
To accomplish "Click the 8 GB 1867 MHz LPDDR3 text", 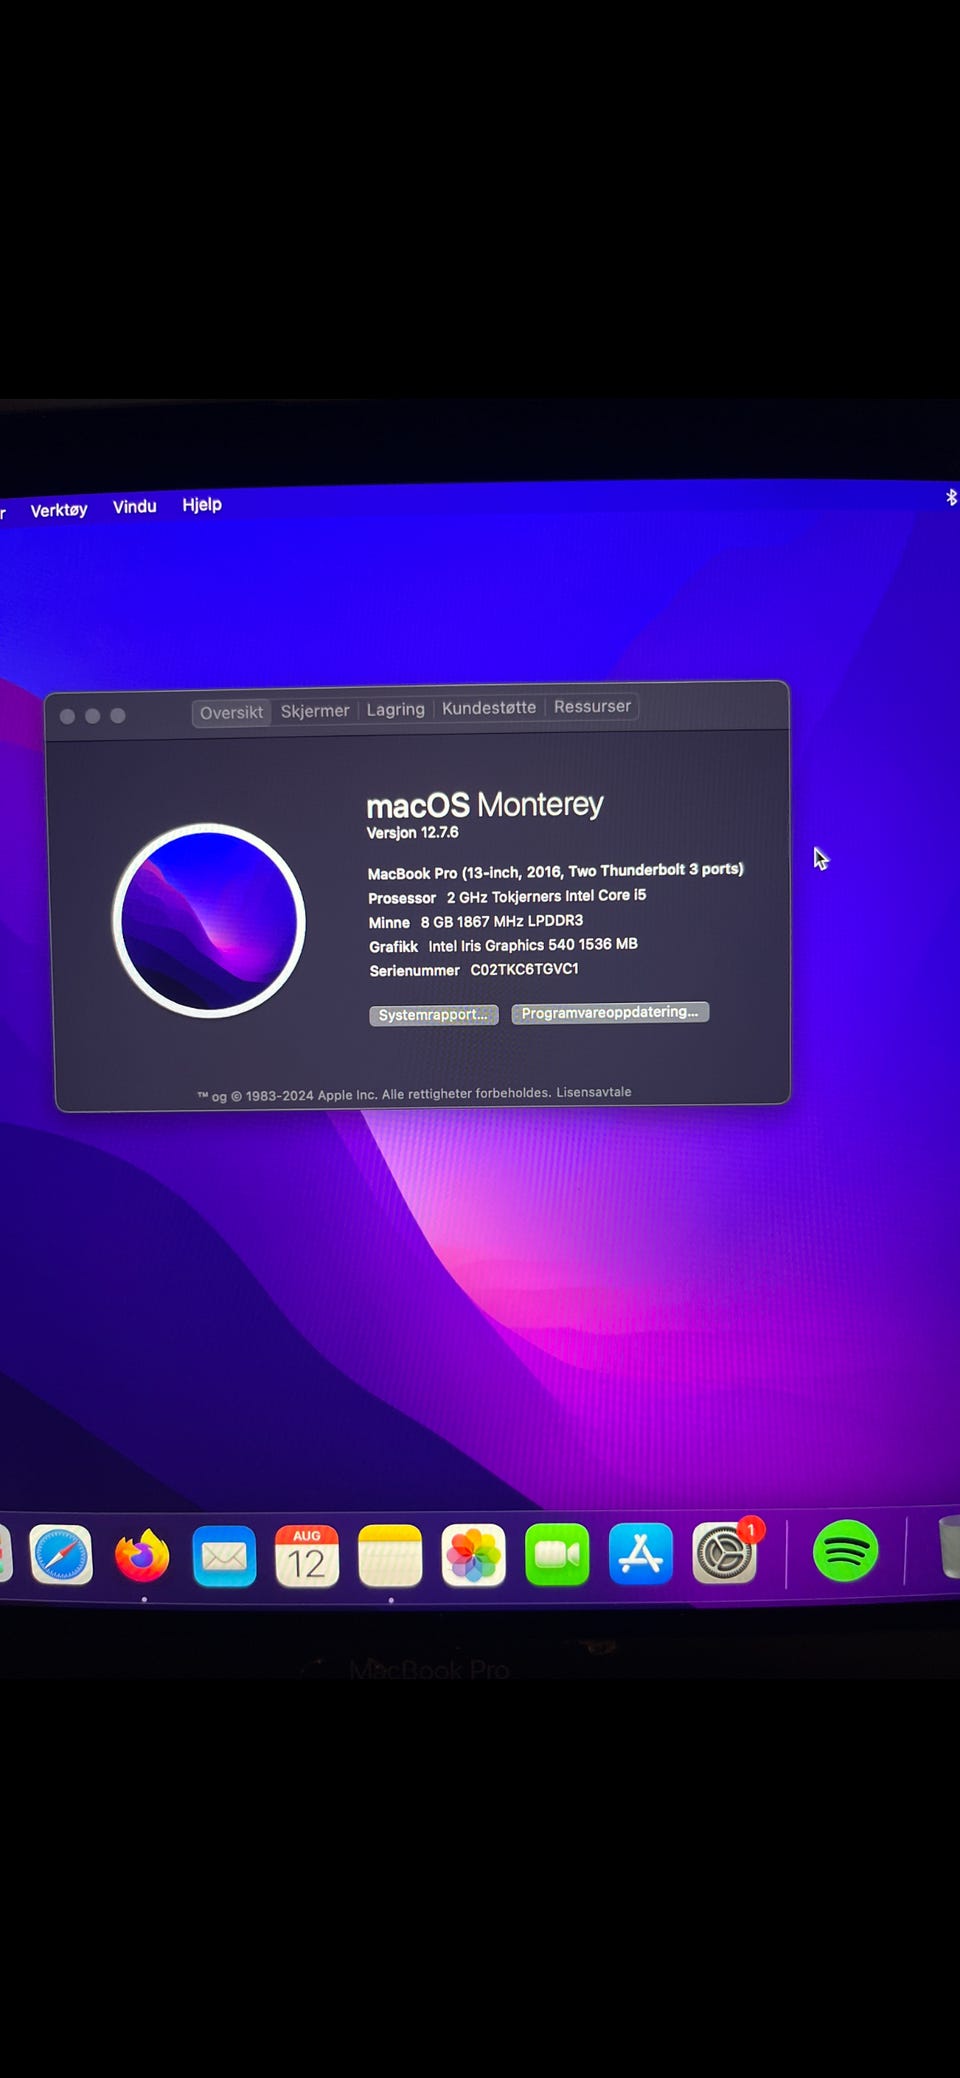I will coord(501,921).
